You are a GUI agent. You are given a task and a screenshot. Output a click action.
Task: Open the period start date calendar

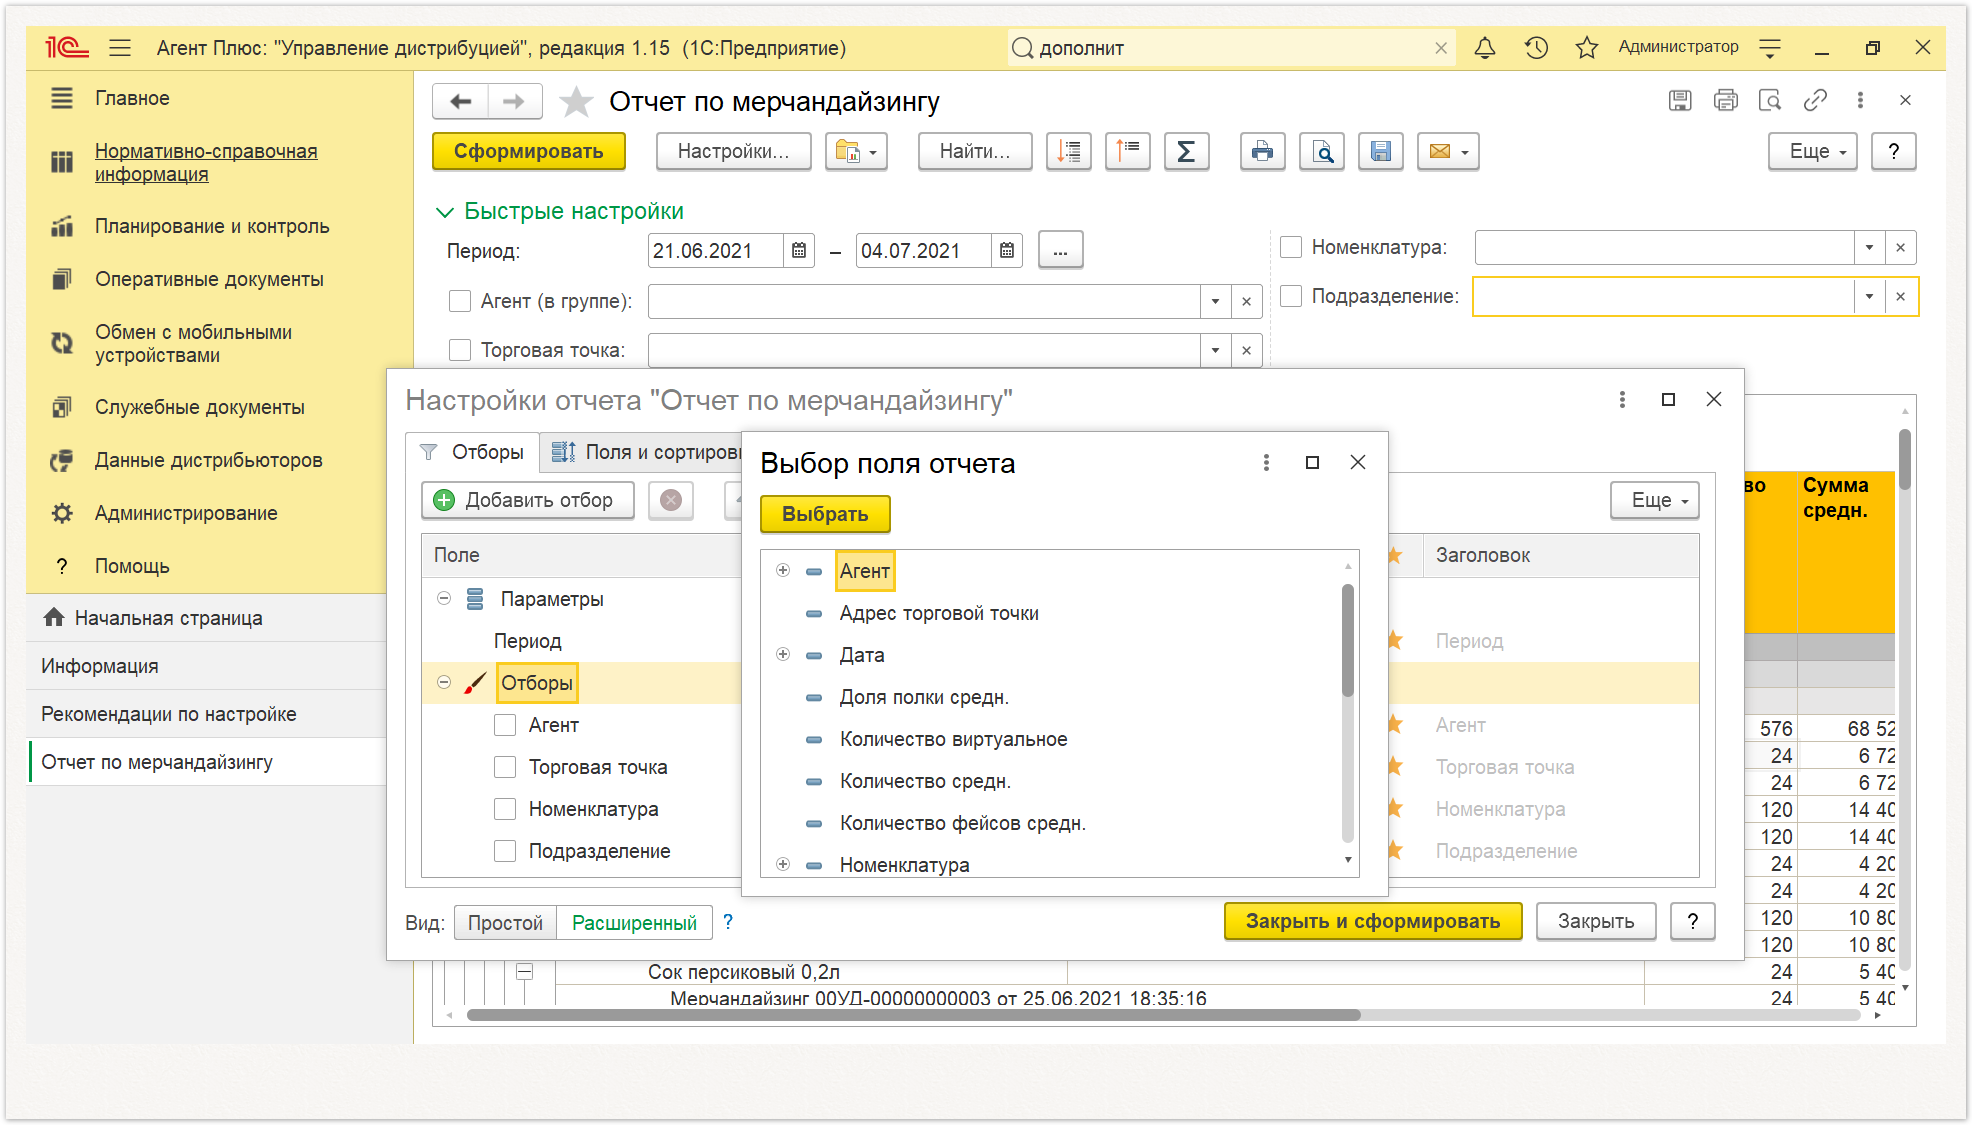[799, 251]
